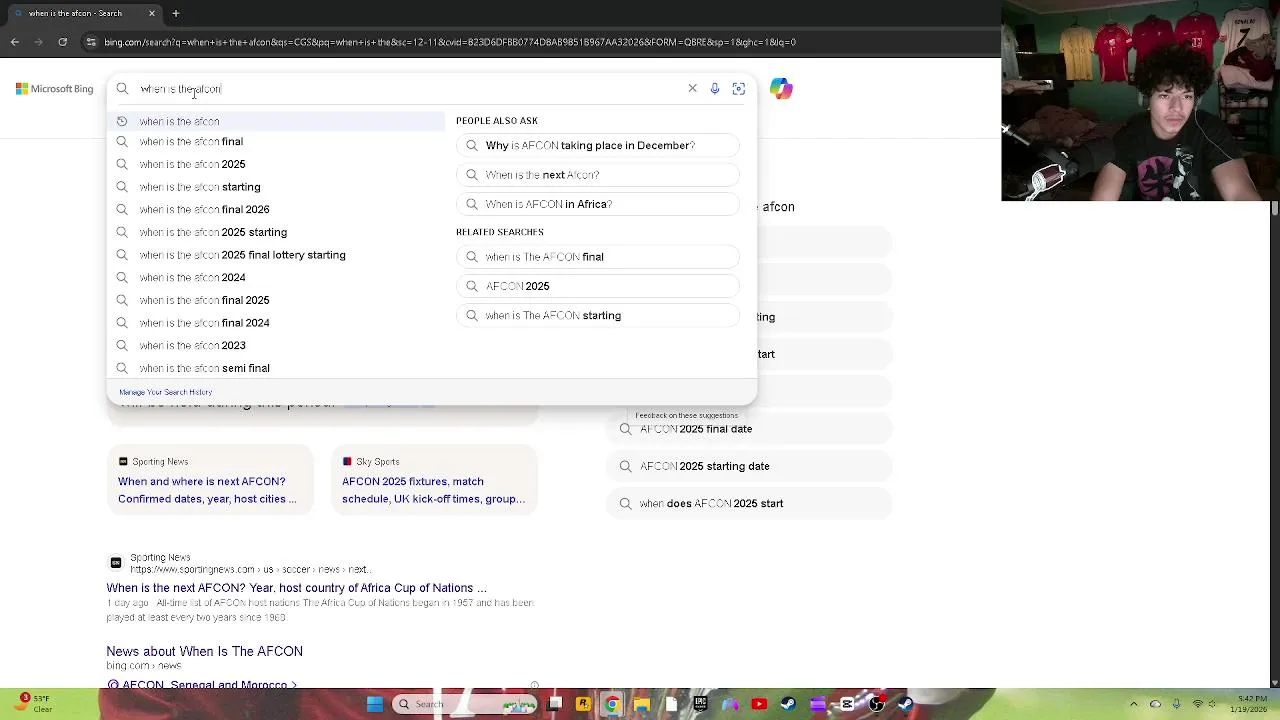Select related search 'AFCON 2025' in dropdown

(598, 286)
